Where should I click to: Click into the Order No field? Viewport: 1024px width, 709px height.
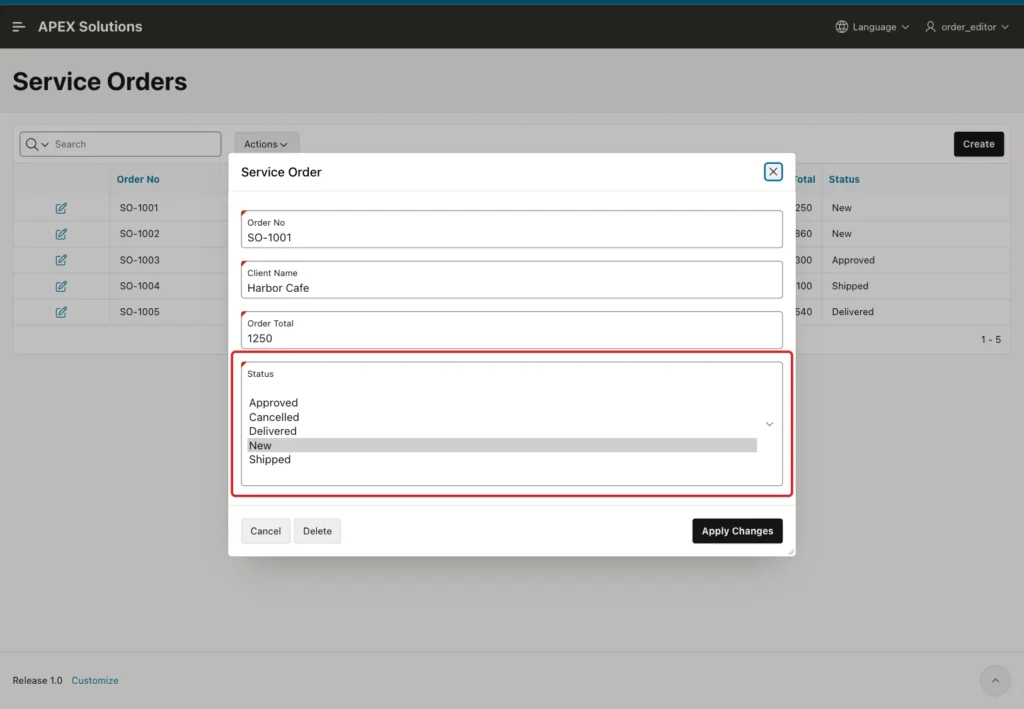511,229
